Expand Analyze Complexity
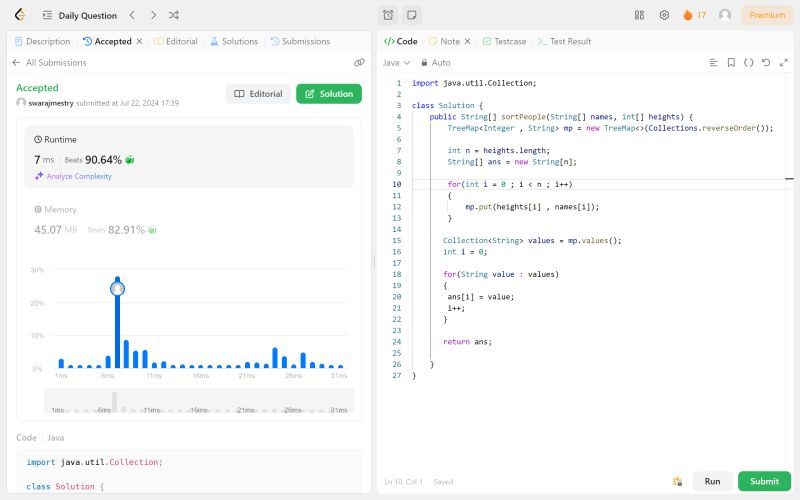 tap(73, 176)
